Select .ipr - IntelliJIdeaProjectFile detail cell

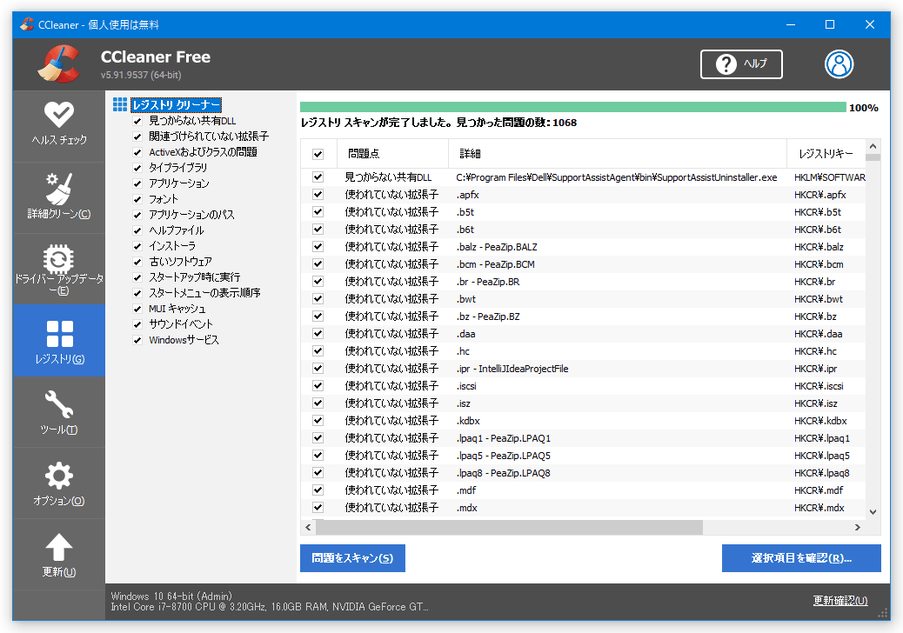512,369
